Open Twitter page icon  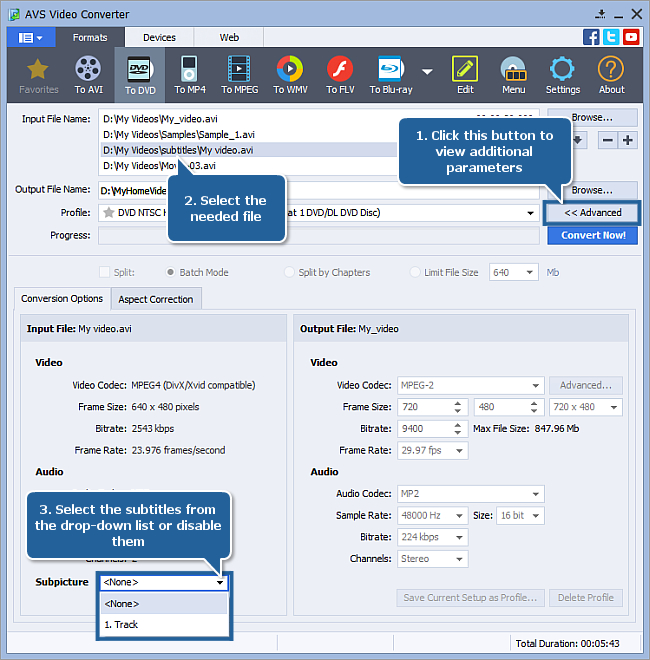coord(611,37)
